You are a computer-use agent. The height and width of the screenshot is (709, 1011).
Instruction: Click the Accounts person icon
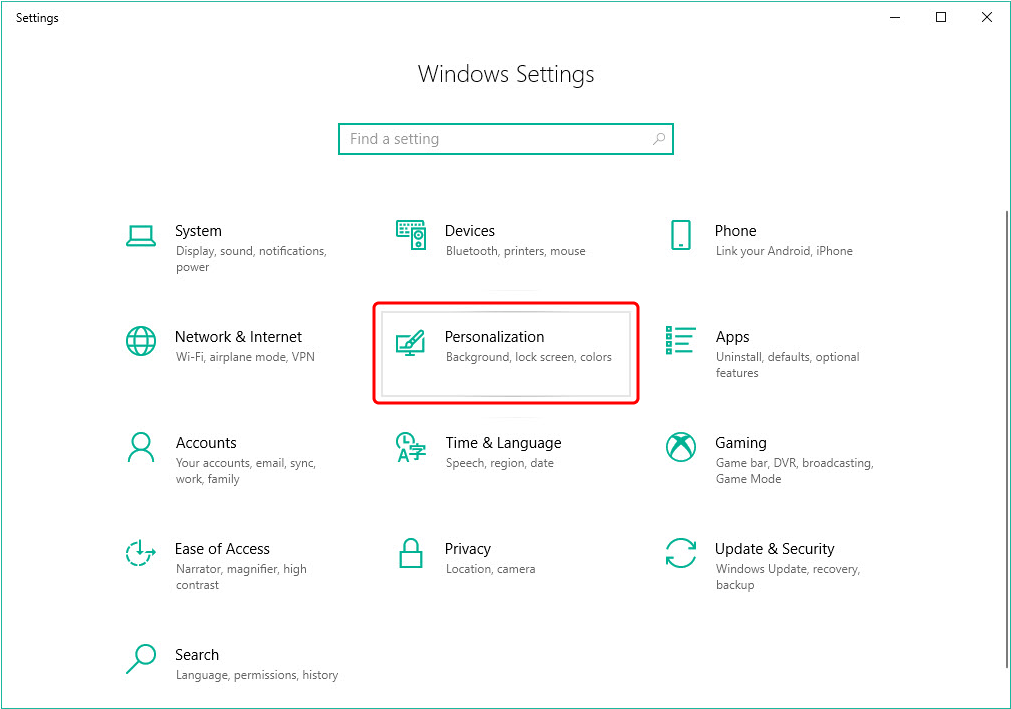[x=141, y=447]
